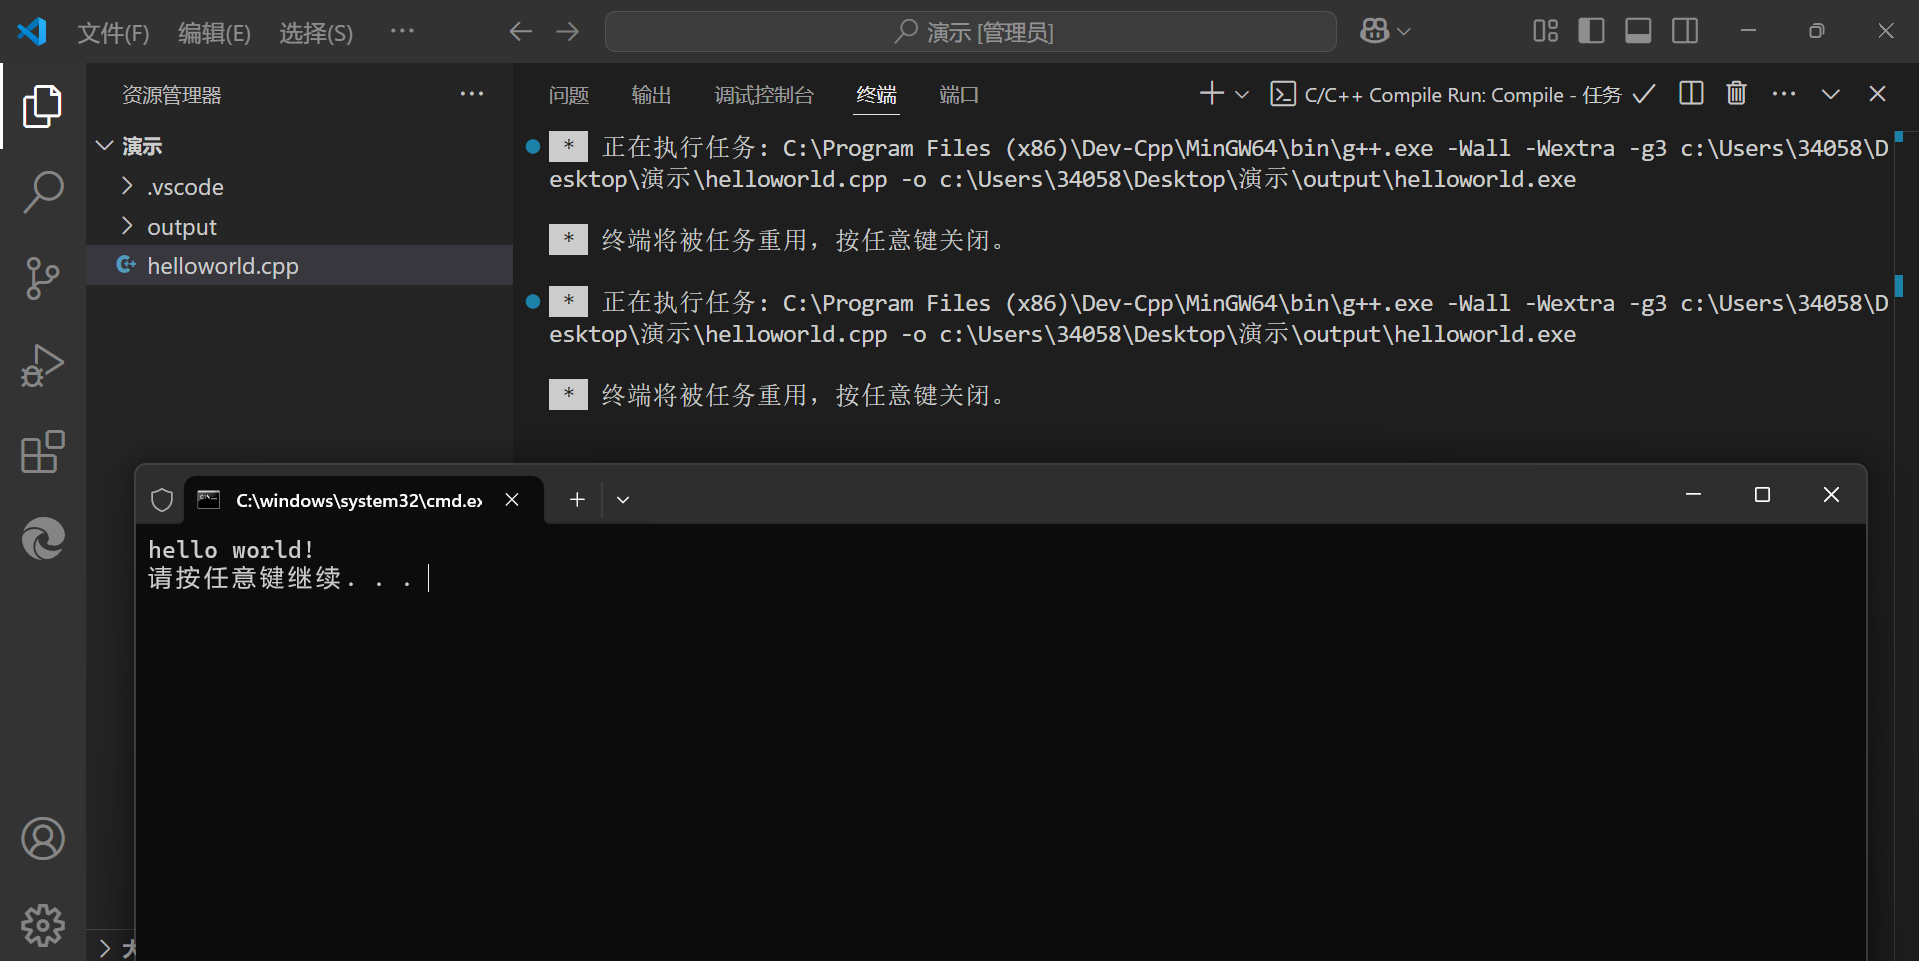Kill the terminal with the trash icon
This screenshot has height=961, width=1919.
[x=1736, y=93]
